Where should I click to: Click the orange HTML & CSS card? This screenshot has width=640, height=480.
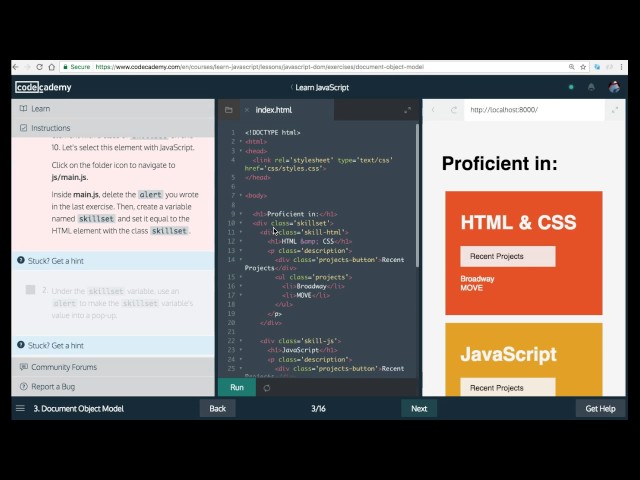click(524, 253)
